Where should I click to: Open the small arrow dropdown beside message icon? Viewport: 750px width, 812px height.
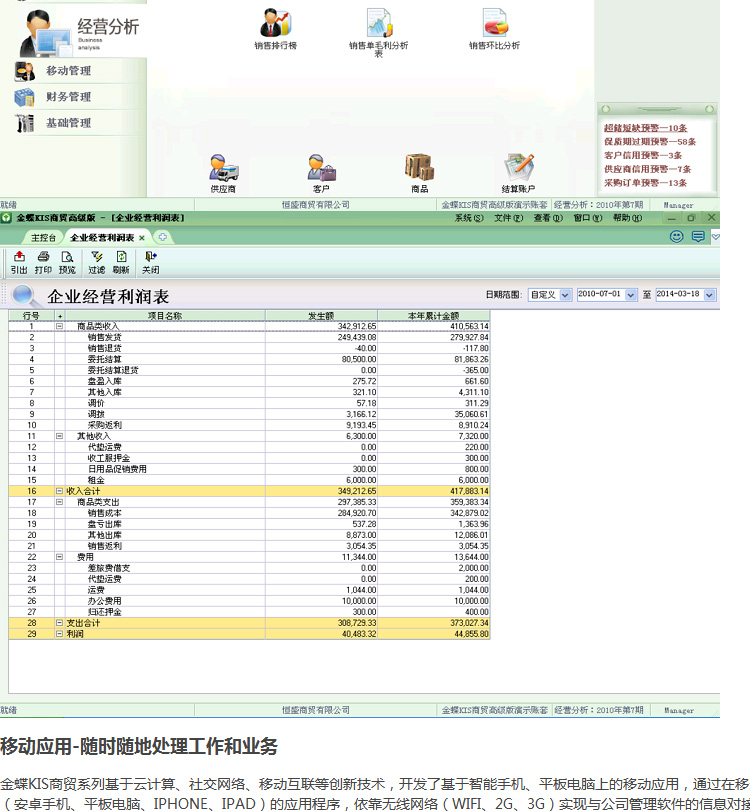(715, 237)
